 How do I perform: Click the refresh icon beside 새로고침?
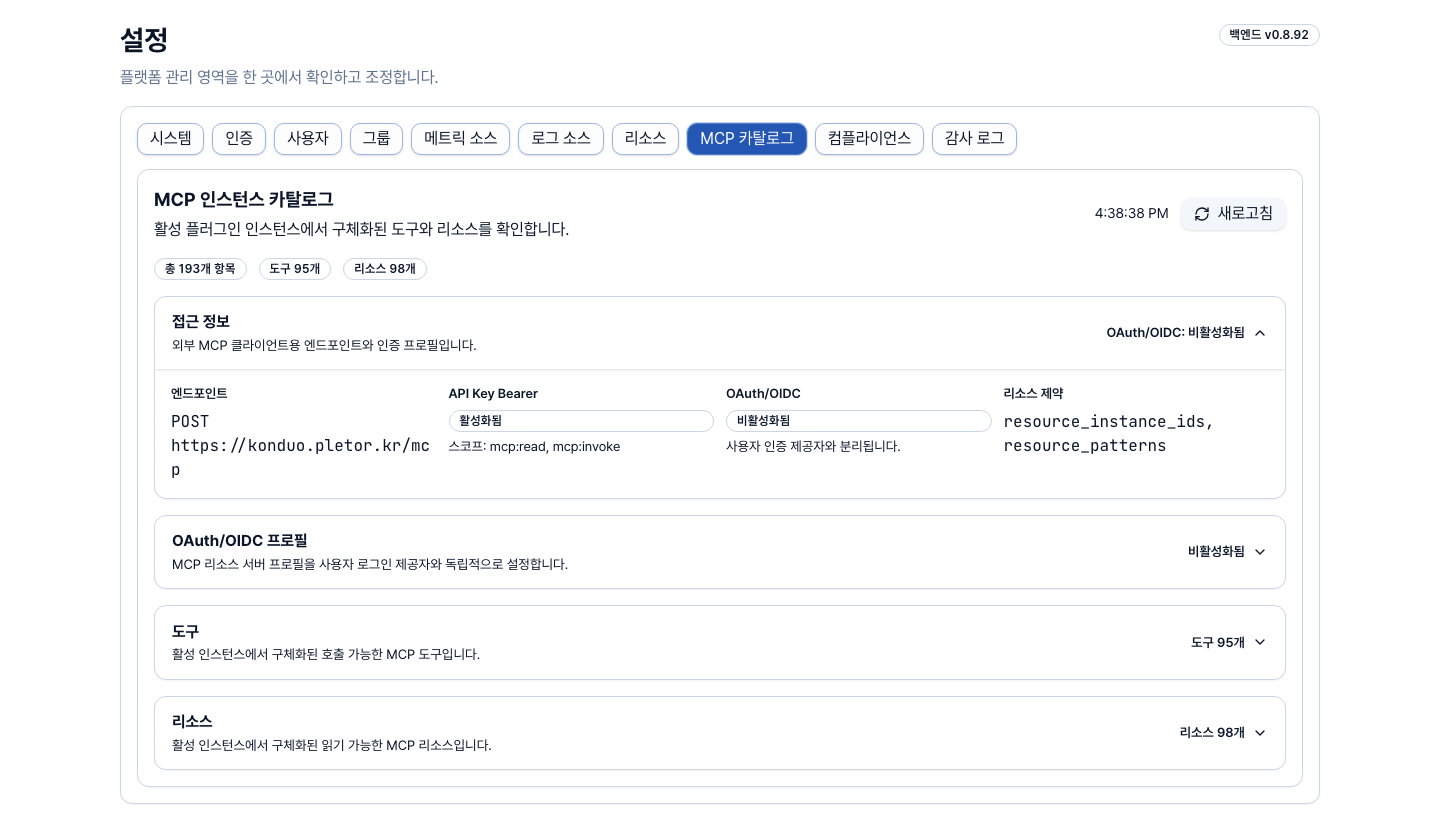click(1202, 214)
